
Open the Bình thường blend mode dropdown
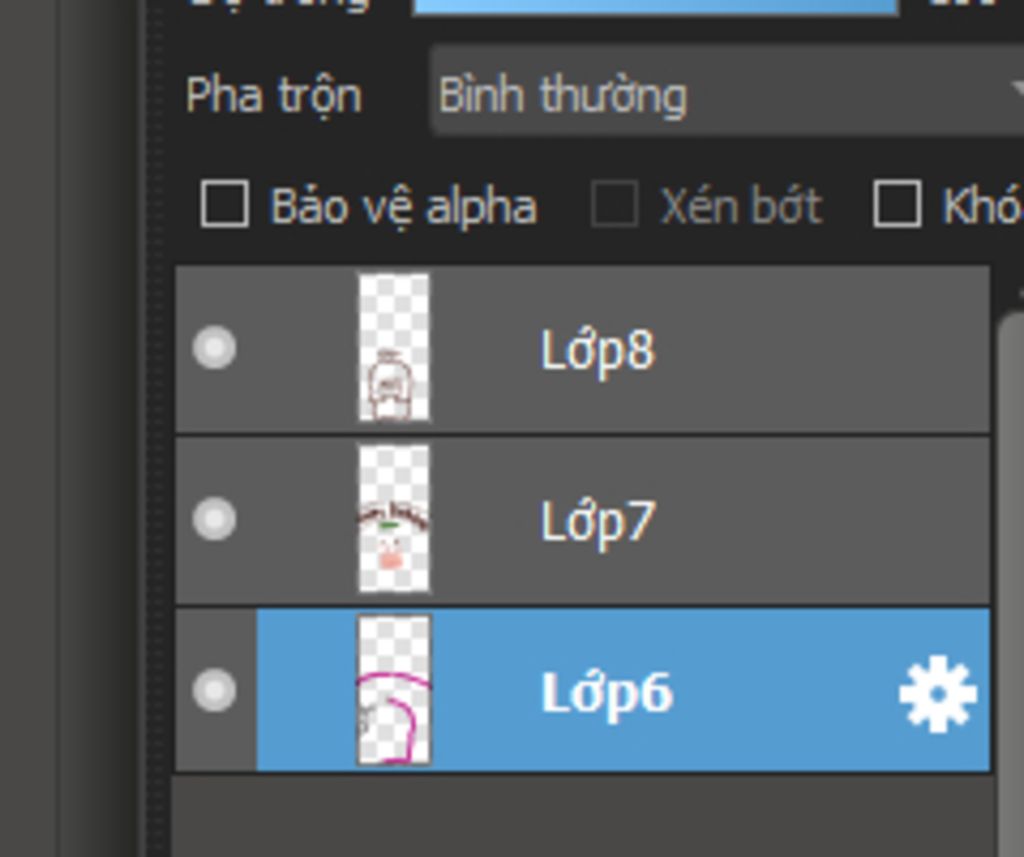pos(727,91)
